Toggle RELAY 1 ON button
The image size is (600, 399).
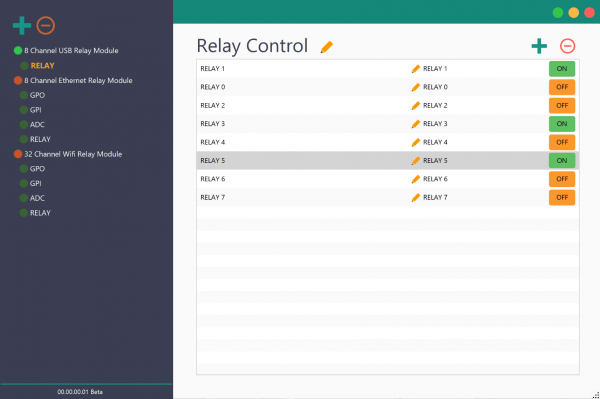tap(562, 68)
